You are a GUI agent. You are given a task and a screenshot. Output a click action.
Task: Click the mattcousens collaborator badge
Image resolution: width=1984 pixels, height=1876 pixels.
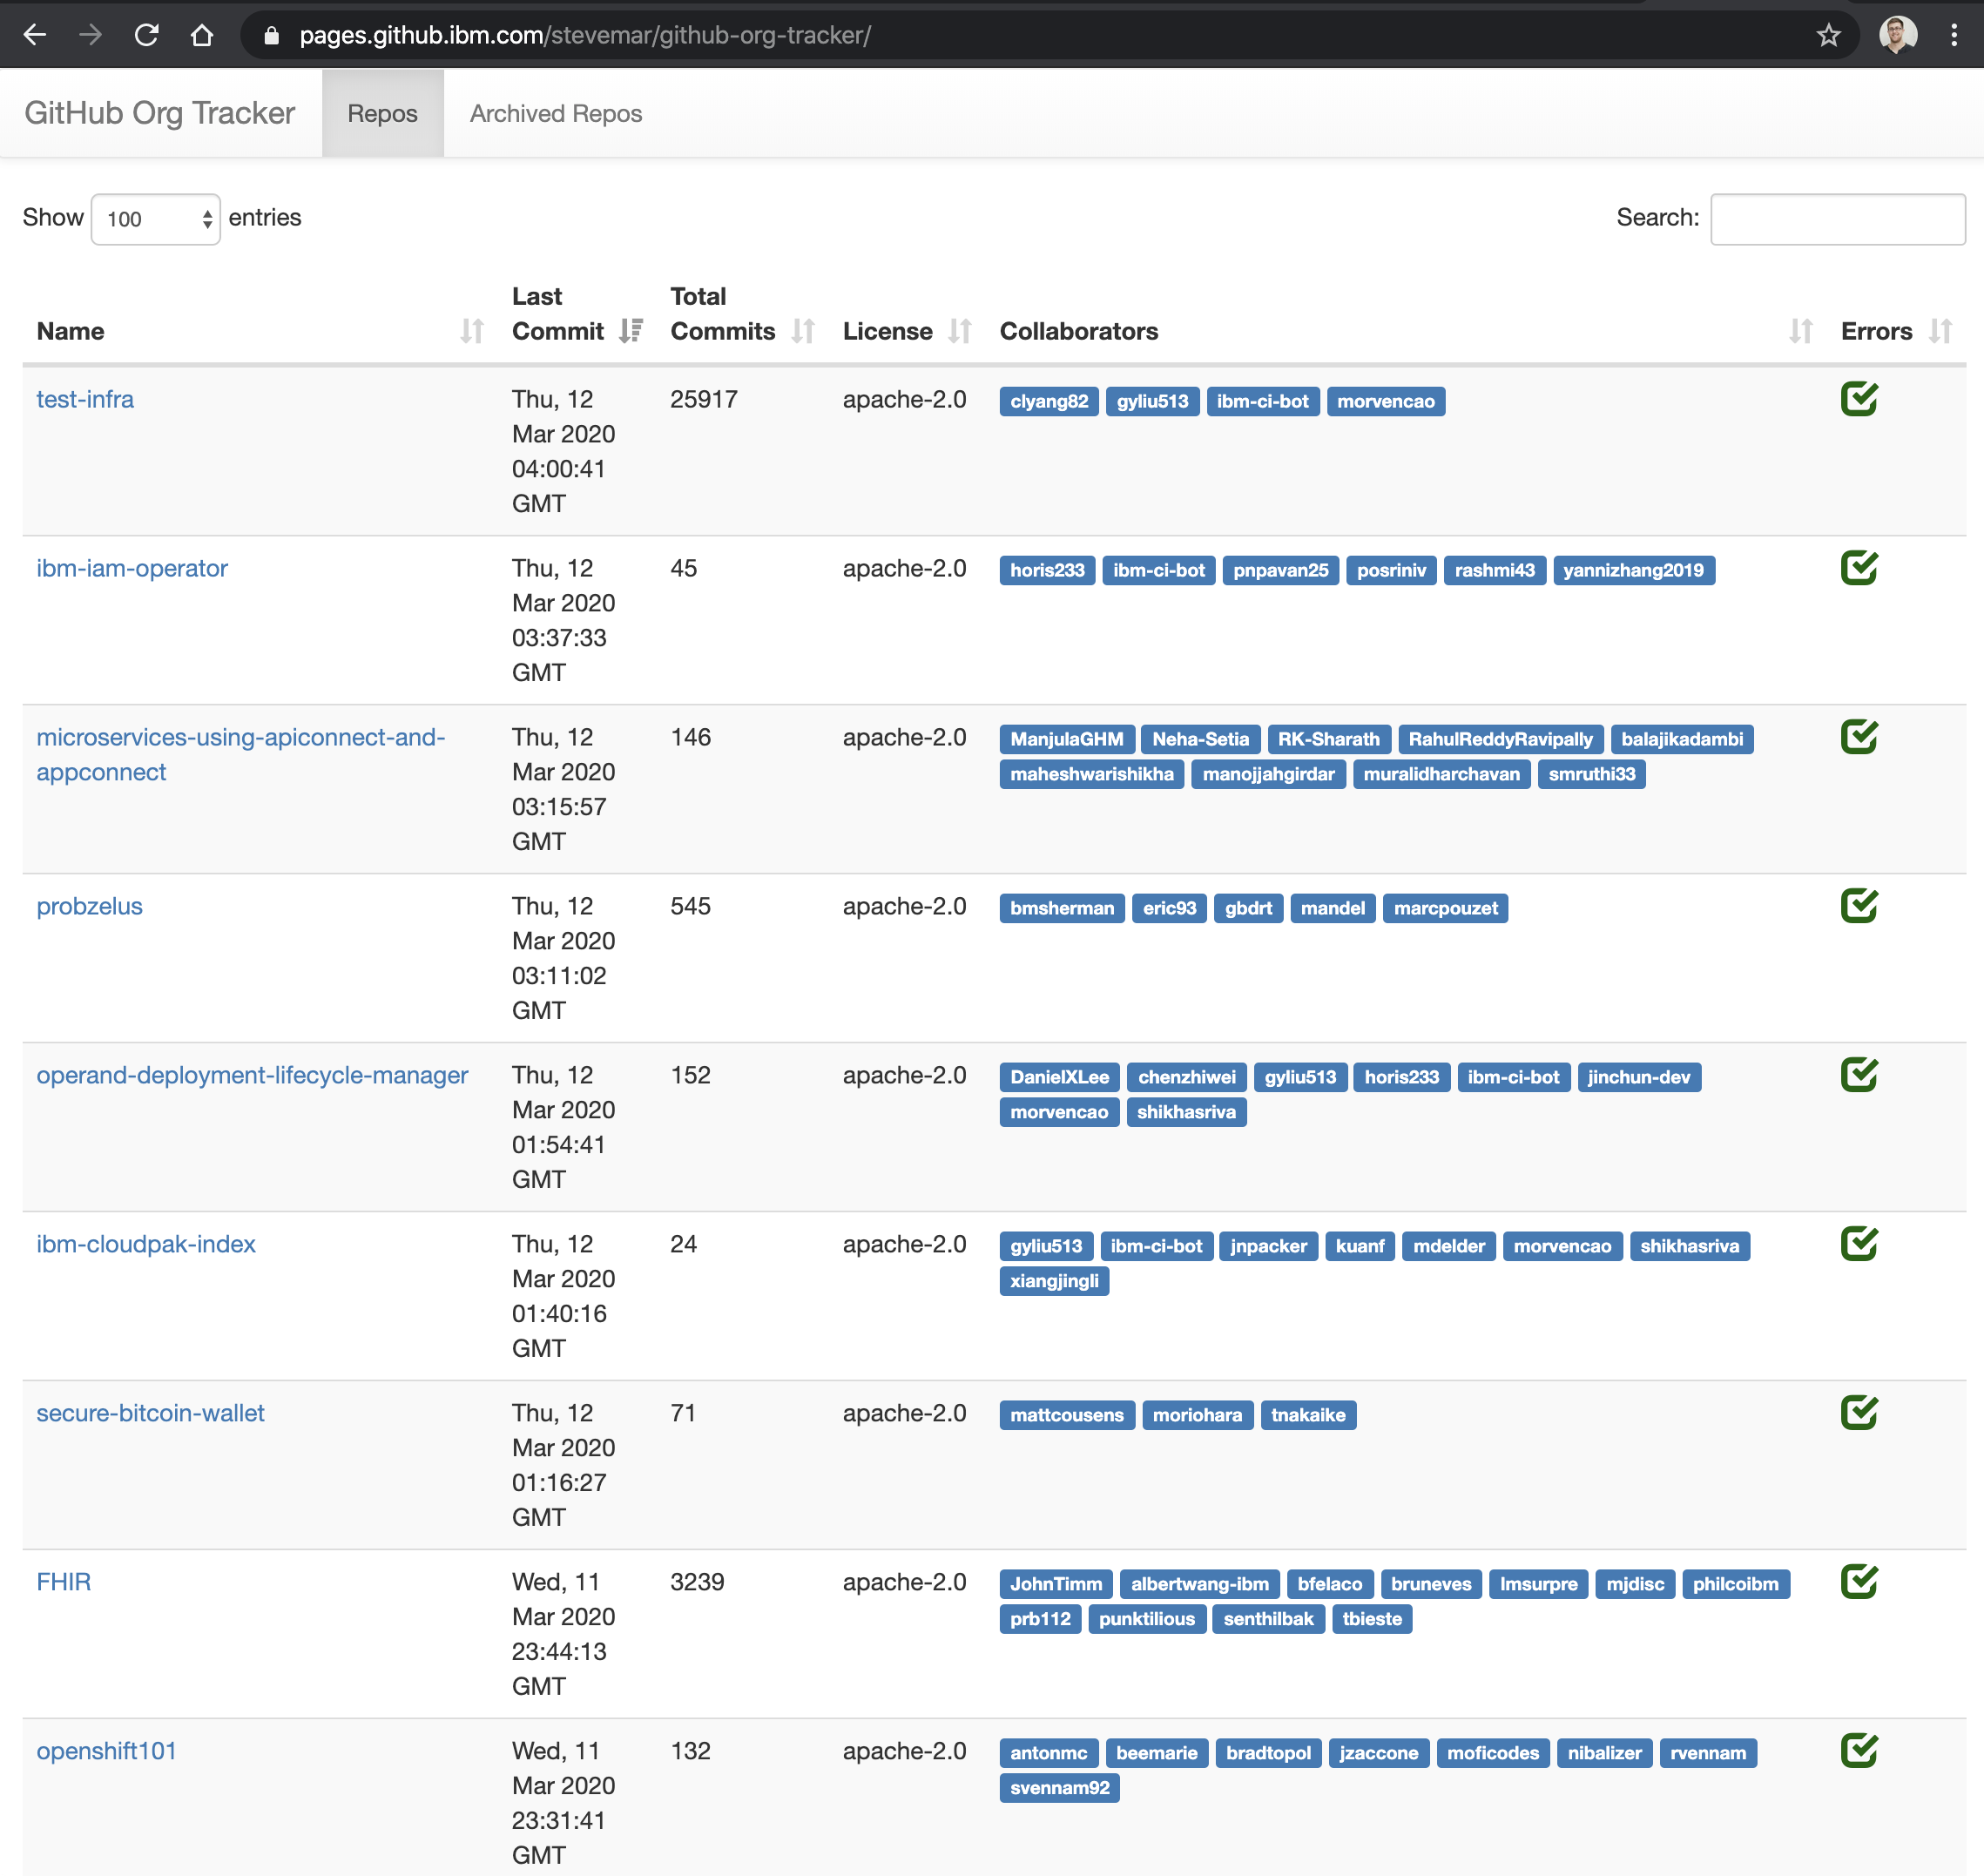1067,1415
